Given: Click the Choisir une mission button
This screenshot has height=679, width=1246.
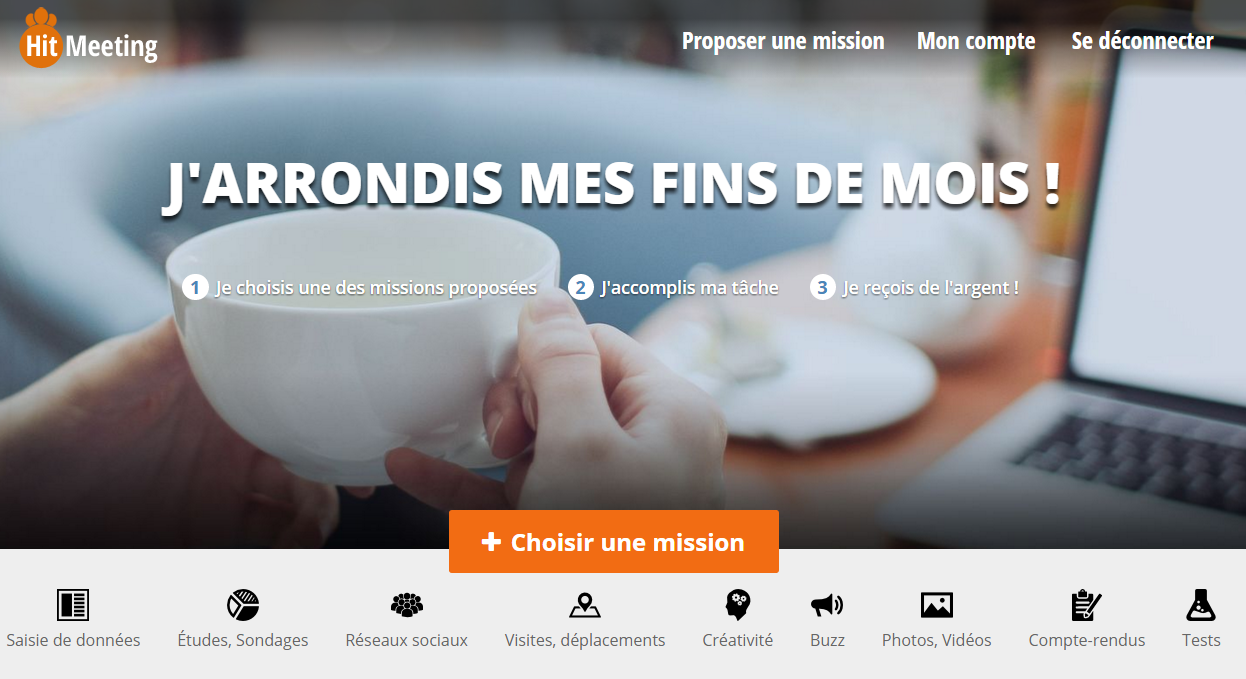Looking at the screenshot, I should tap(614, 542).
